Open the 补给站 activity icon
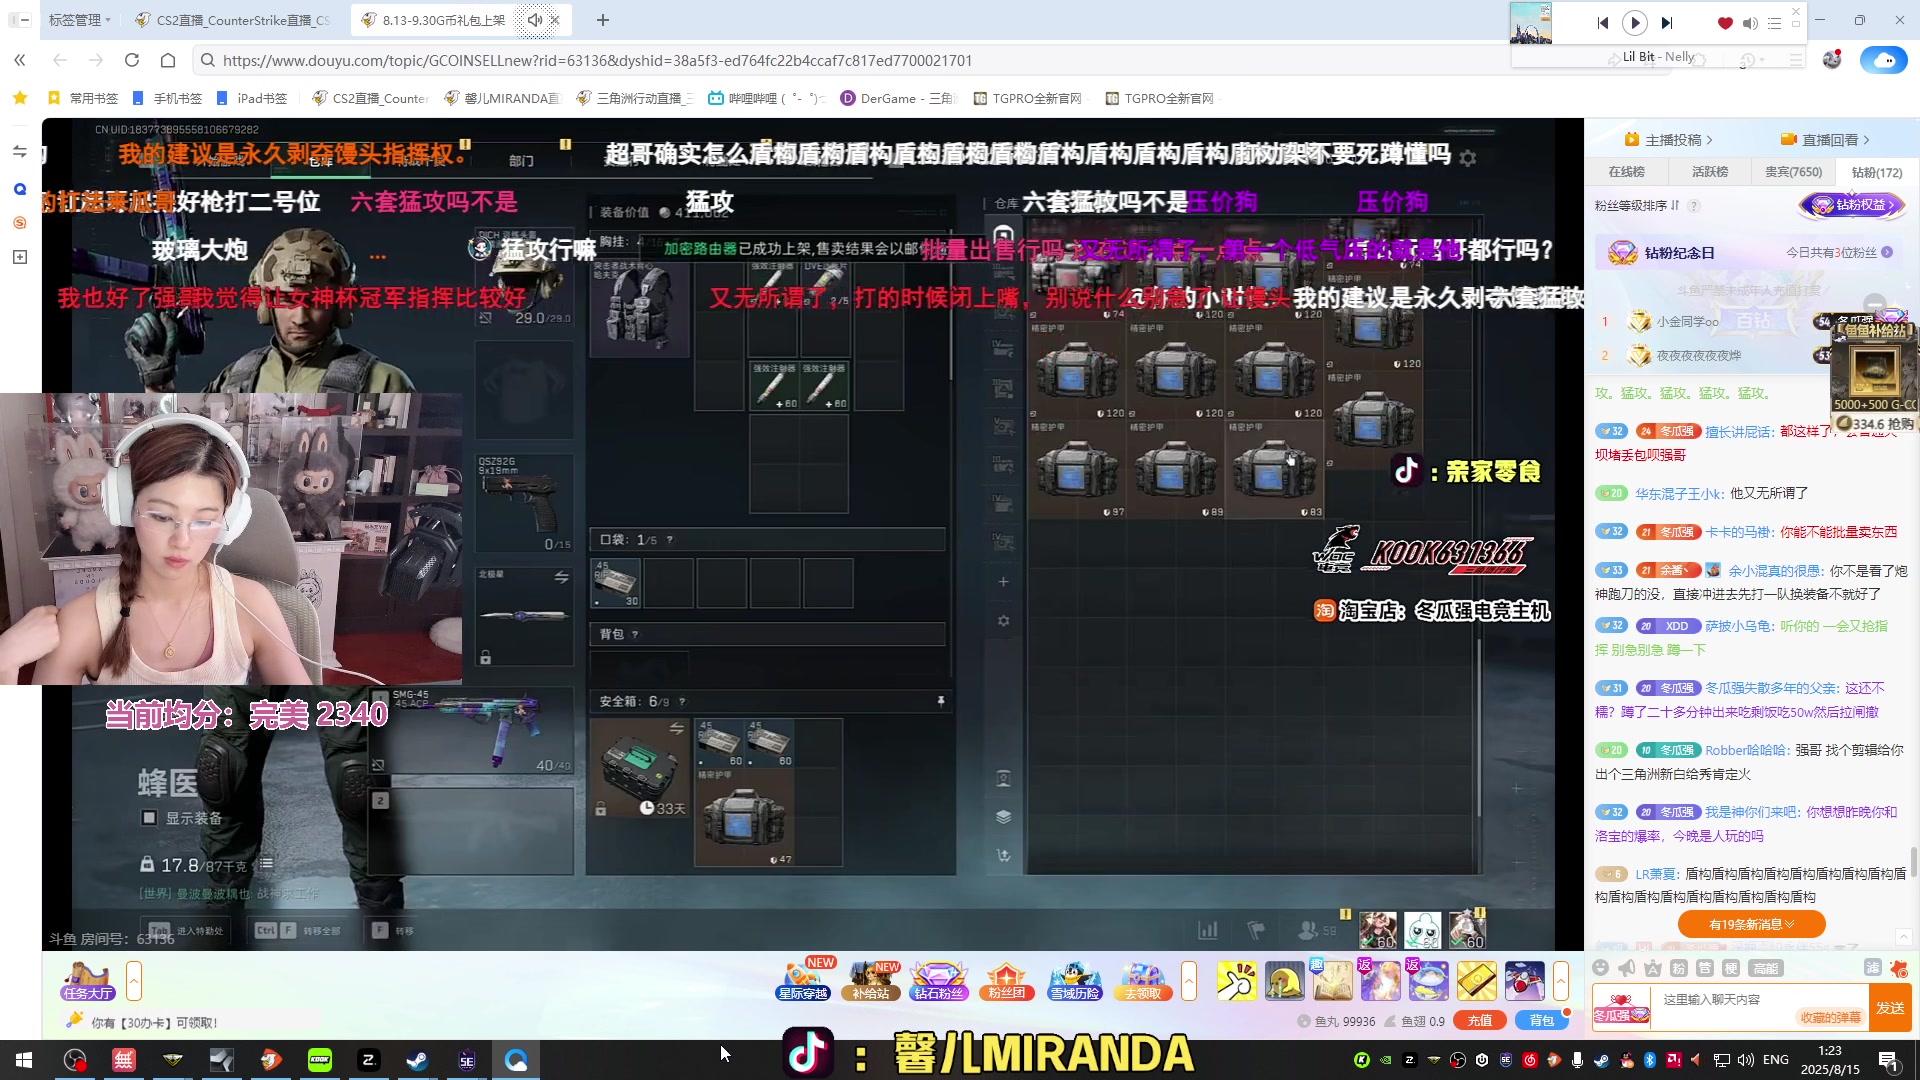Image resolution: width=1920 pixels, height=1080 pixels. pyautogui.click(x=871, y=981)
